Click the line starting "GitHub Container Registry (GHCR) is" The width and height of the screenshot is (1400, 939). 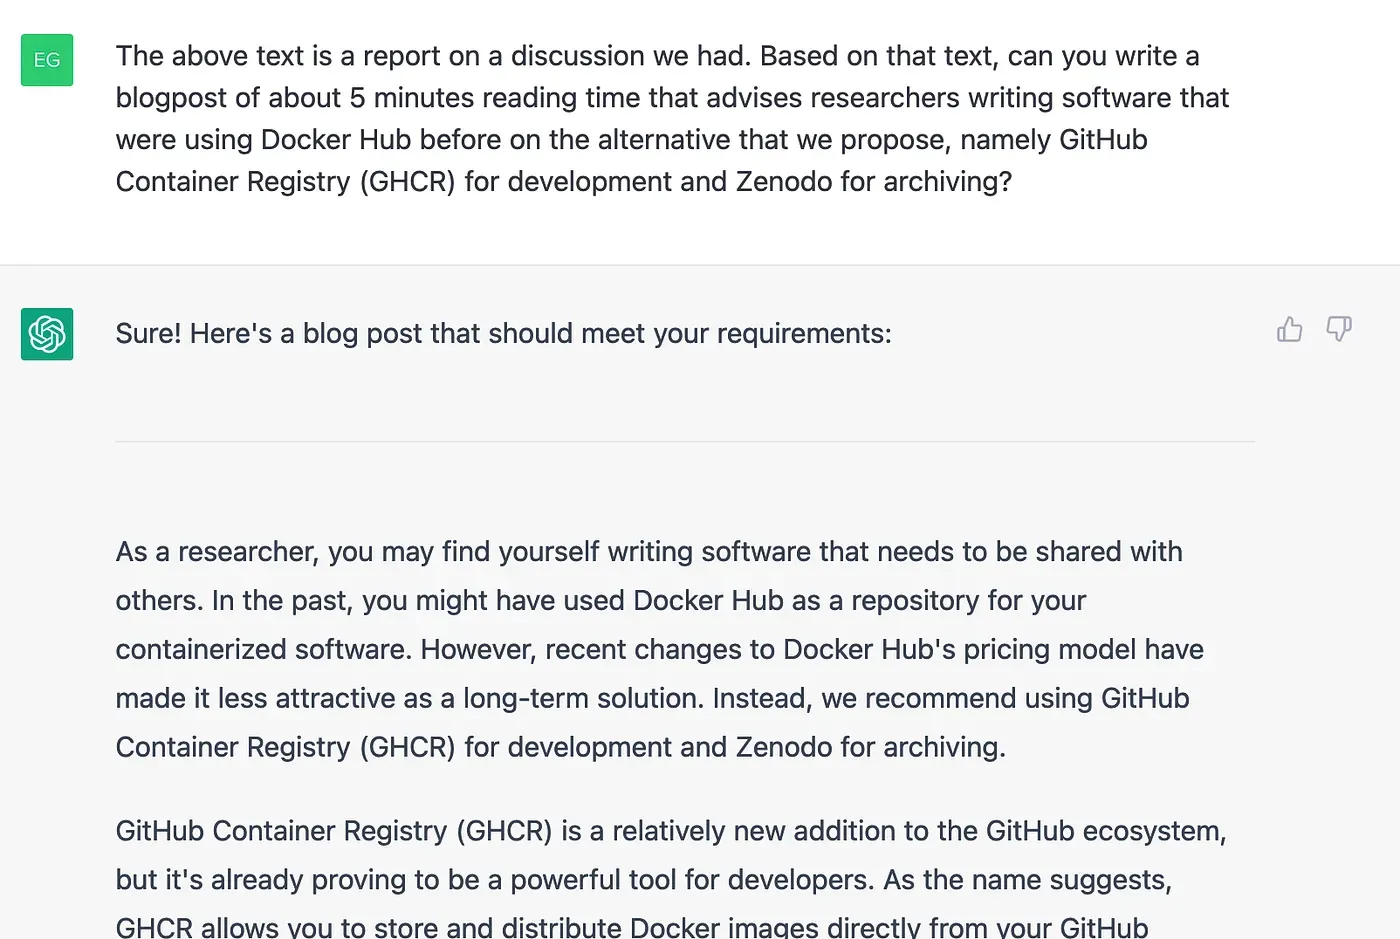point(671,831)
